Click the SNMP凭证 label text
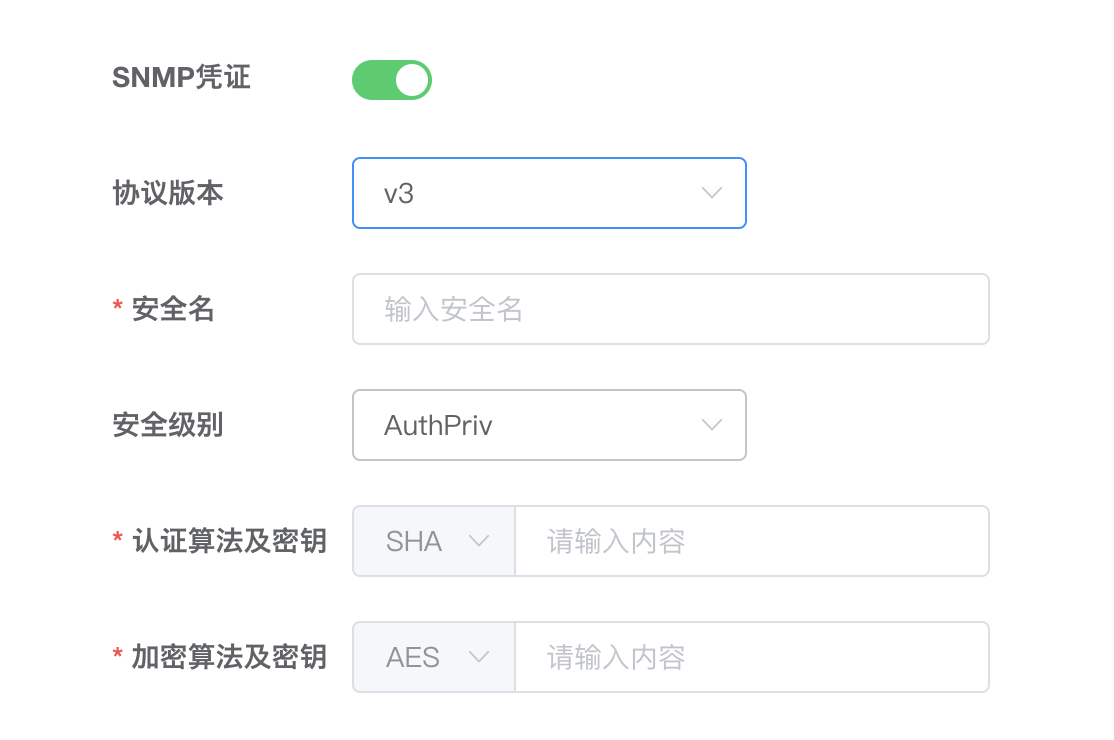Viewport: 1114px width, 740px height. point(181,77)
